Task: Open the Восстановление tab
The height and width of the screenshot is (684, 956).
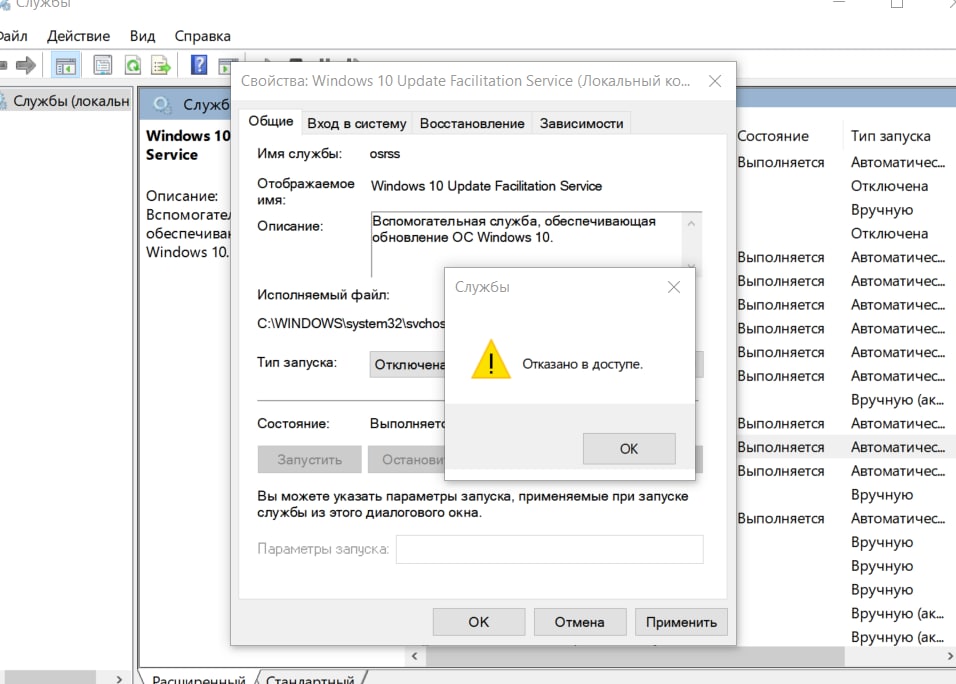Action: pos(472,123)
